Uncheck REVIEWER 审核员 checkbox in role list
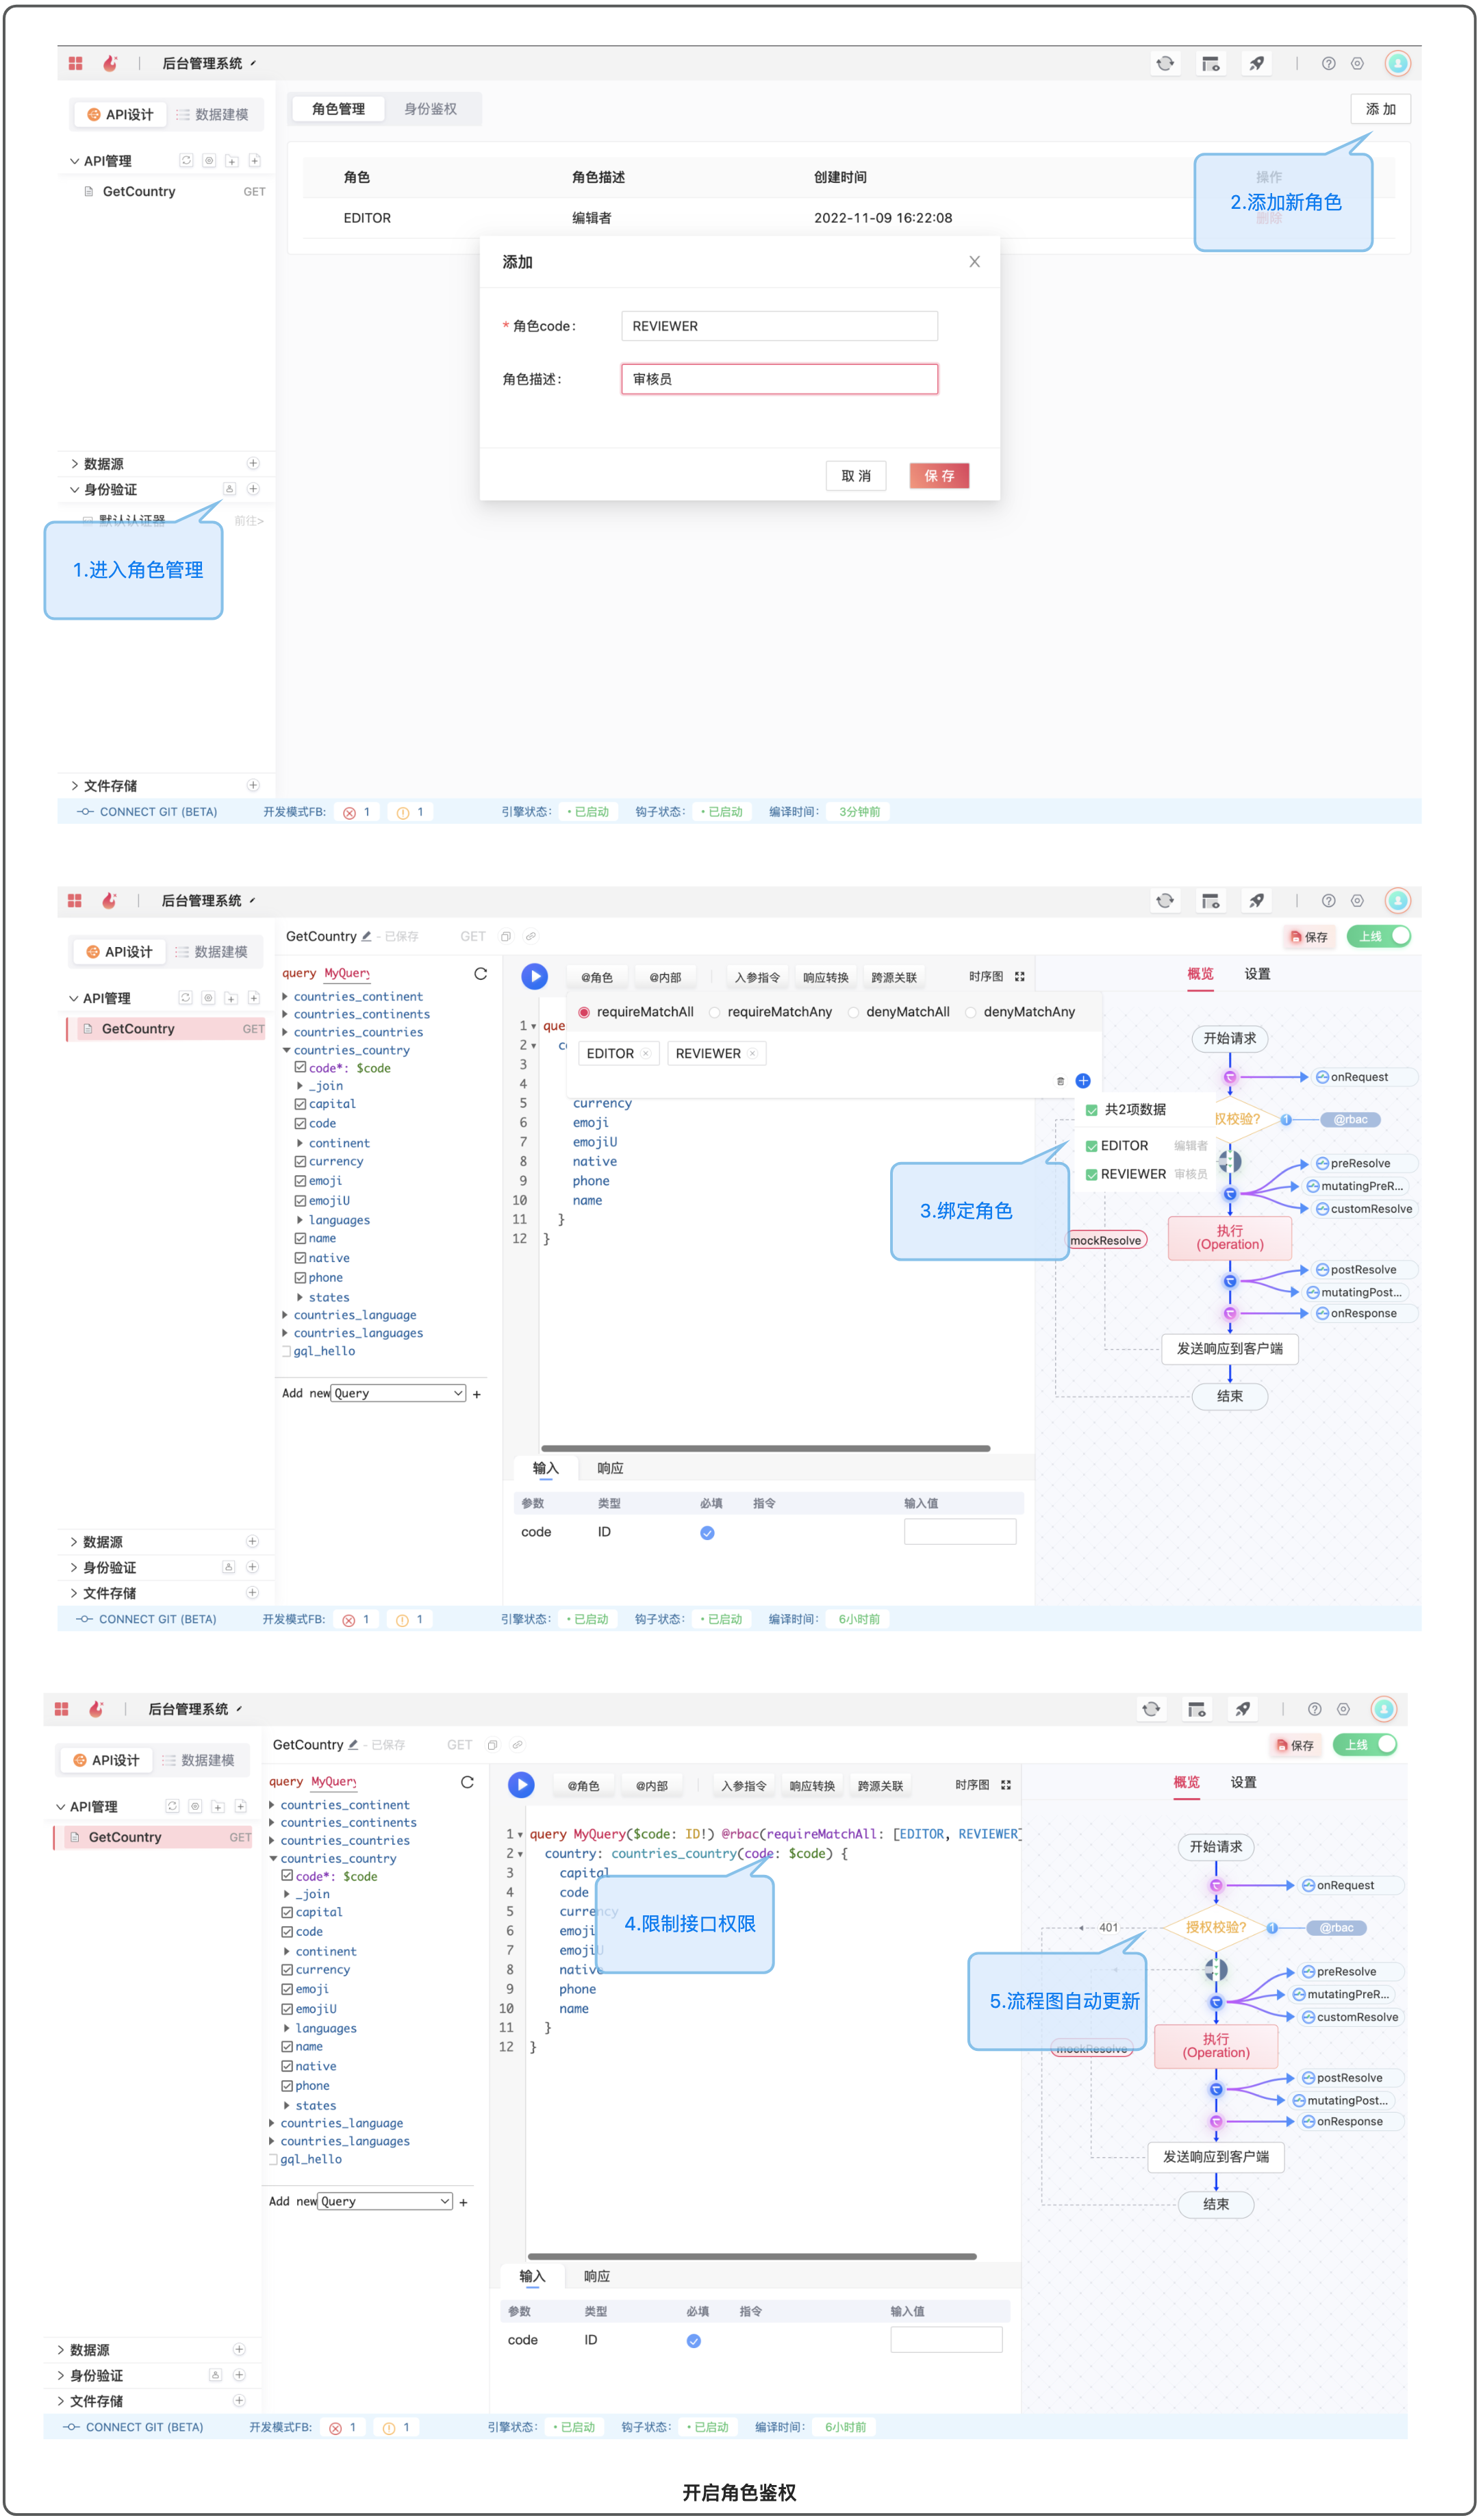The image size is (1483, 2520). pyautogui.click(x=1092, y=1175)
